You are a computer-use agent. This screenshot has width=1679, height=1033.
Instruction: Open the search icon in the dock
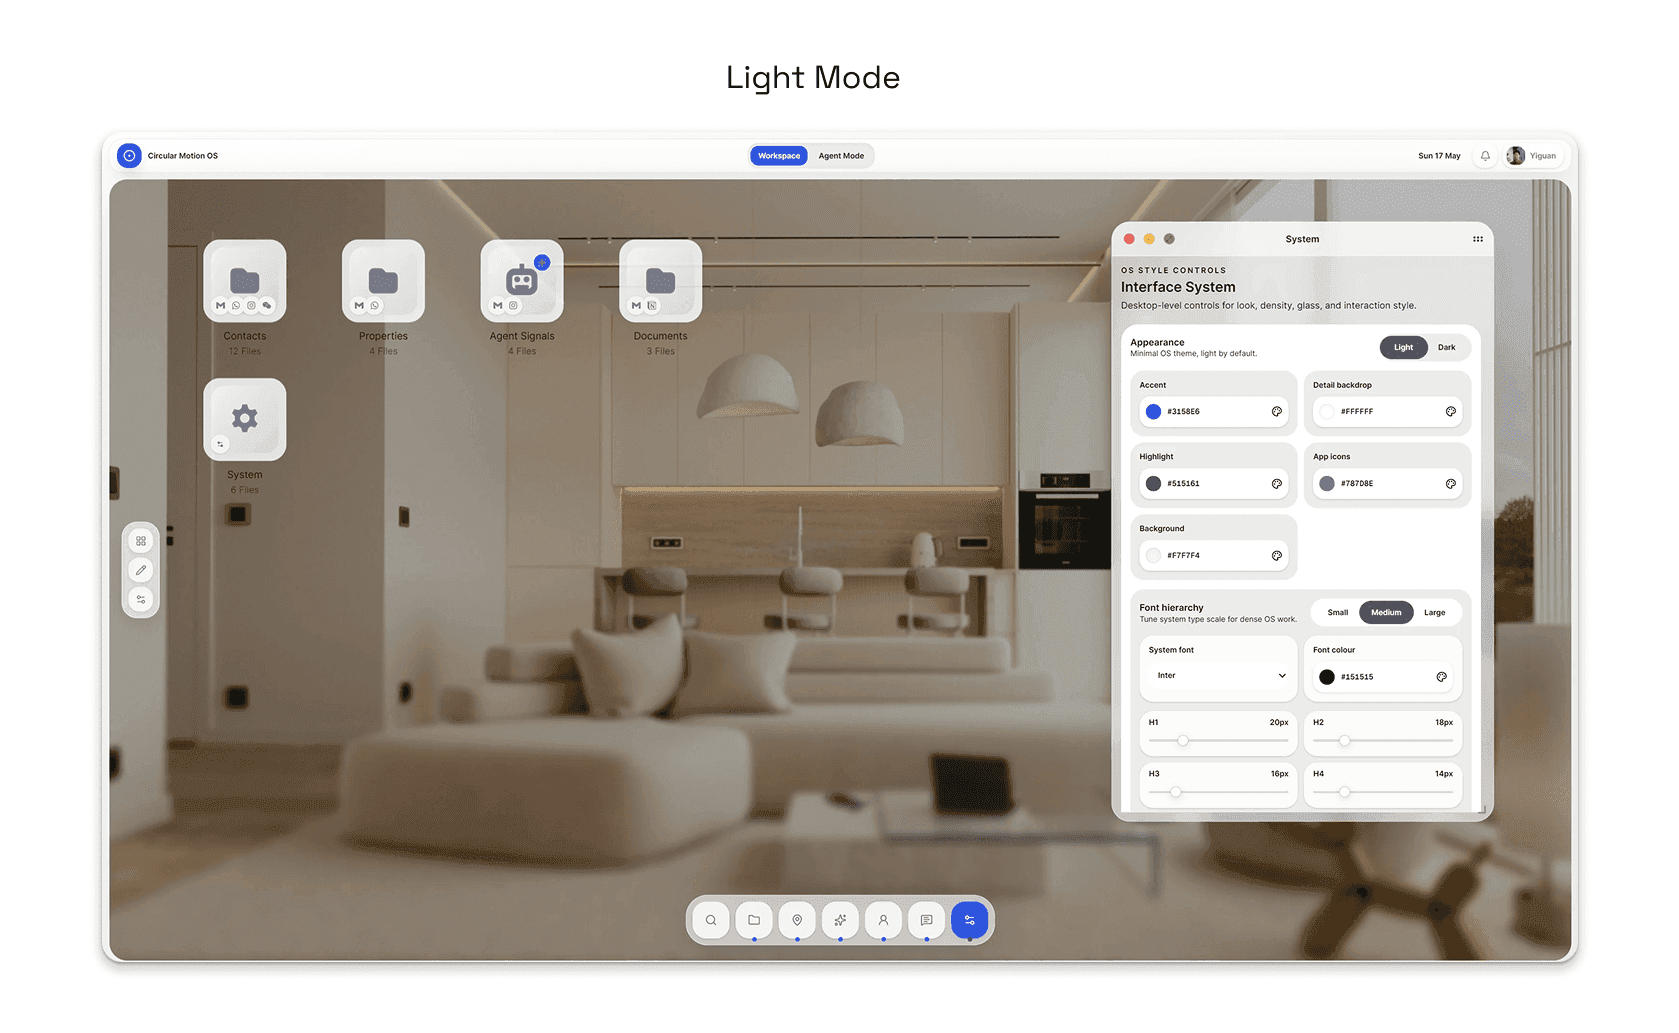coord(711,920)
